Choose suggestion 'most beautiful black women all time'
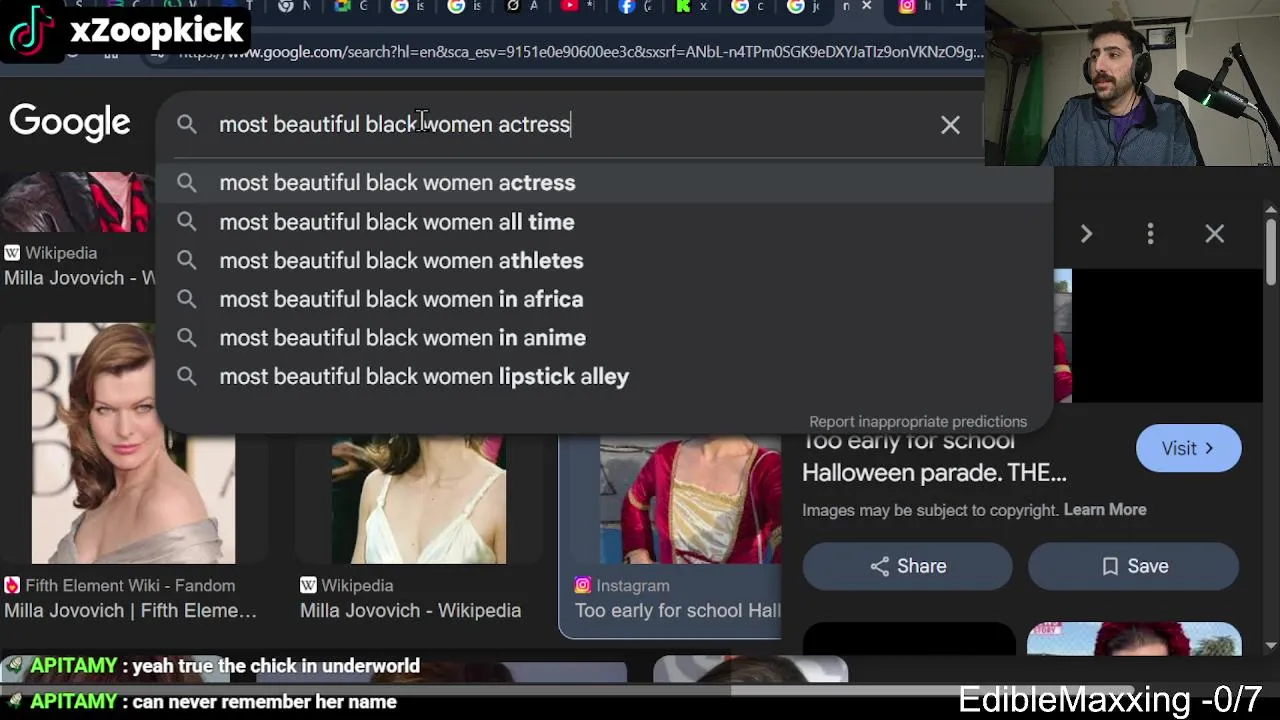Screen dimensions: 1280x720 pos(604,222)
